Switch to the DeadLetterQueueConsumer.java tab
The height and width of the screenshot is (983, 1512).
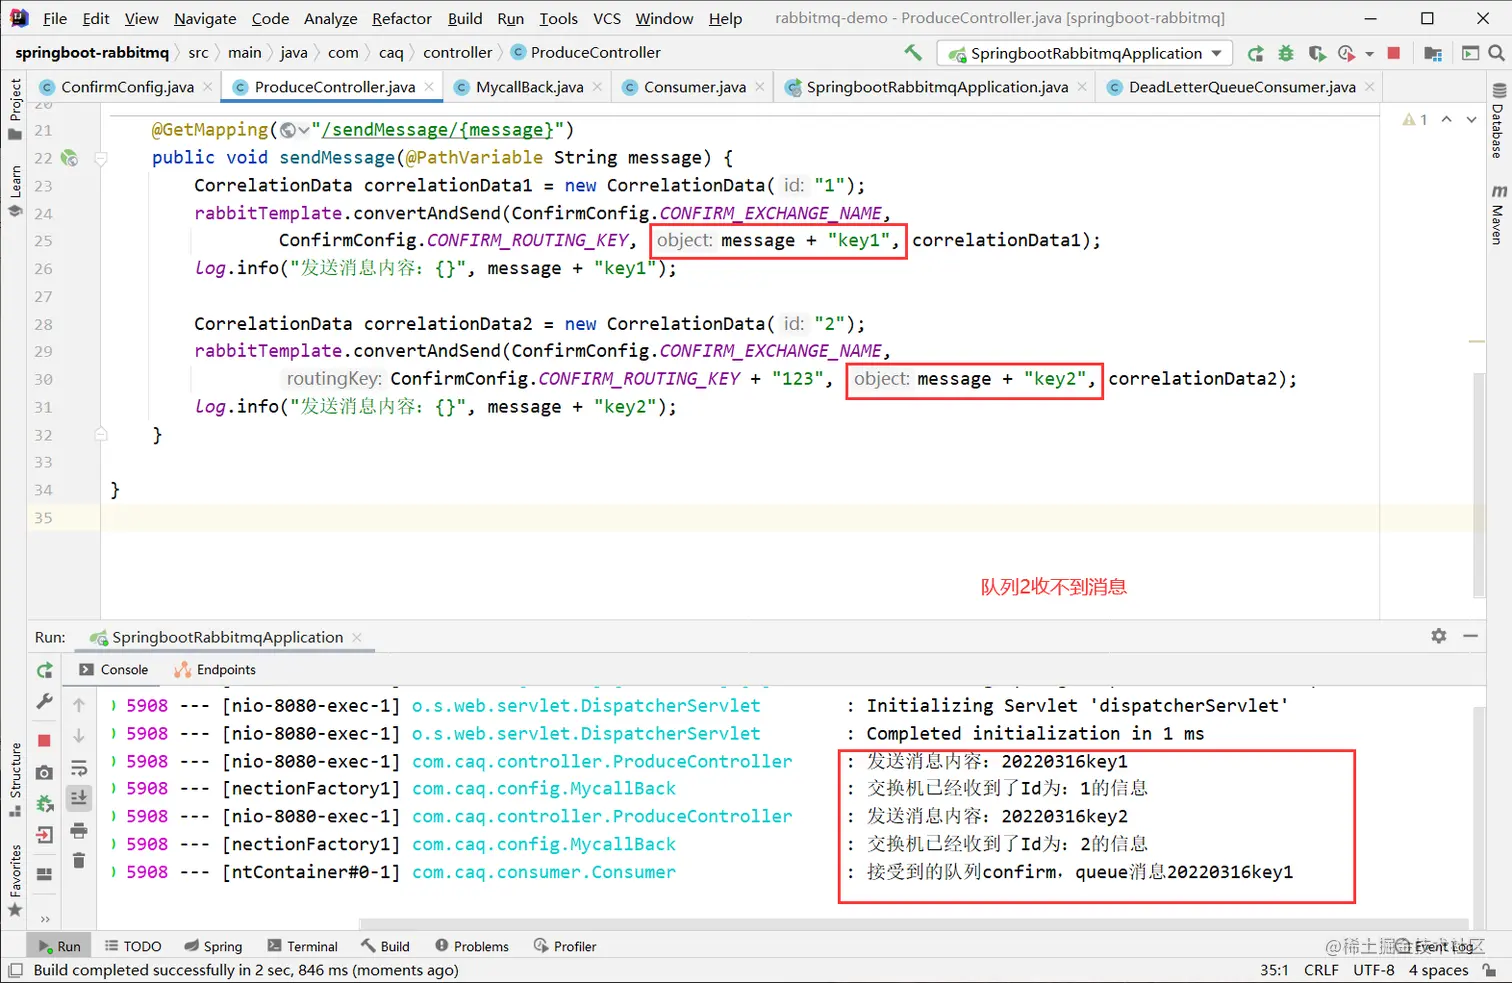(x=1242, y=87)
